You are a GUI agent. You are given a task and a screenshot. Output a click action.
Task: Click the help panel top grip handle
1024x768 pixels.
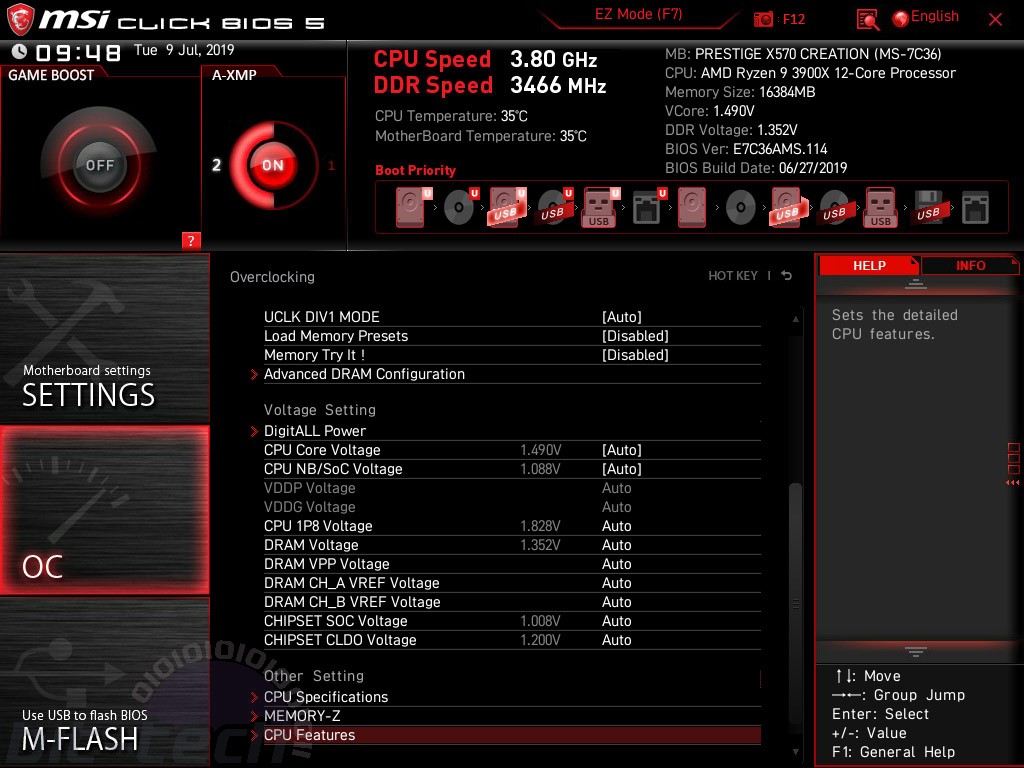pos(916,283)
